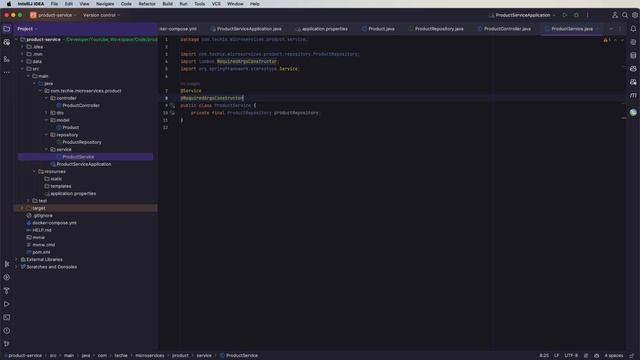The width and height of the screenshot is (640, 360).
Task: Select ProductController in project tree
Action: (81, 106)
